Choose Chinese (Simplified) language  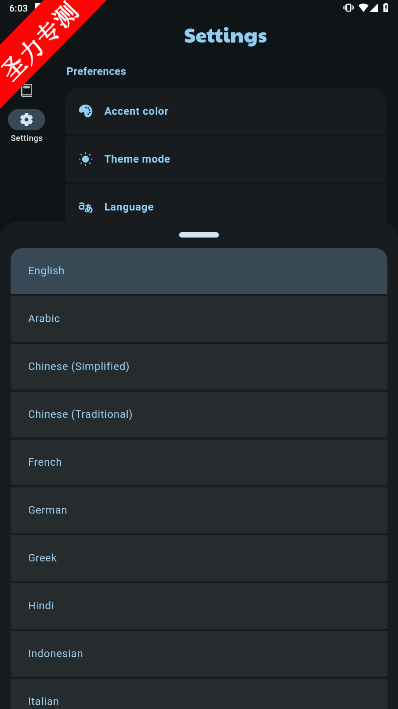199,367
